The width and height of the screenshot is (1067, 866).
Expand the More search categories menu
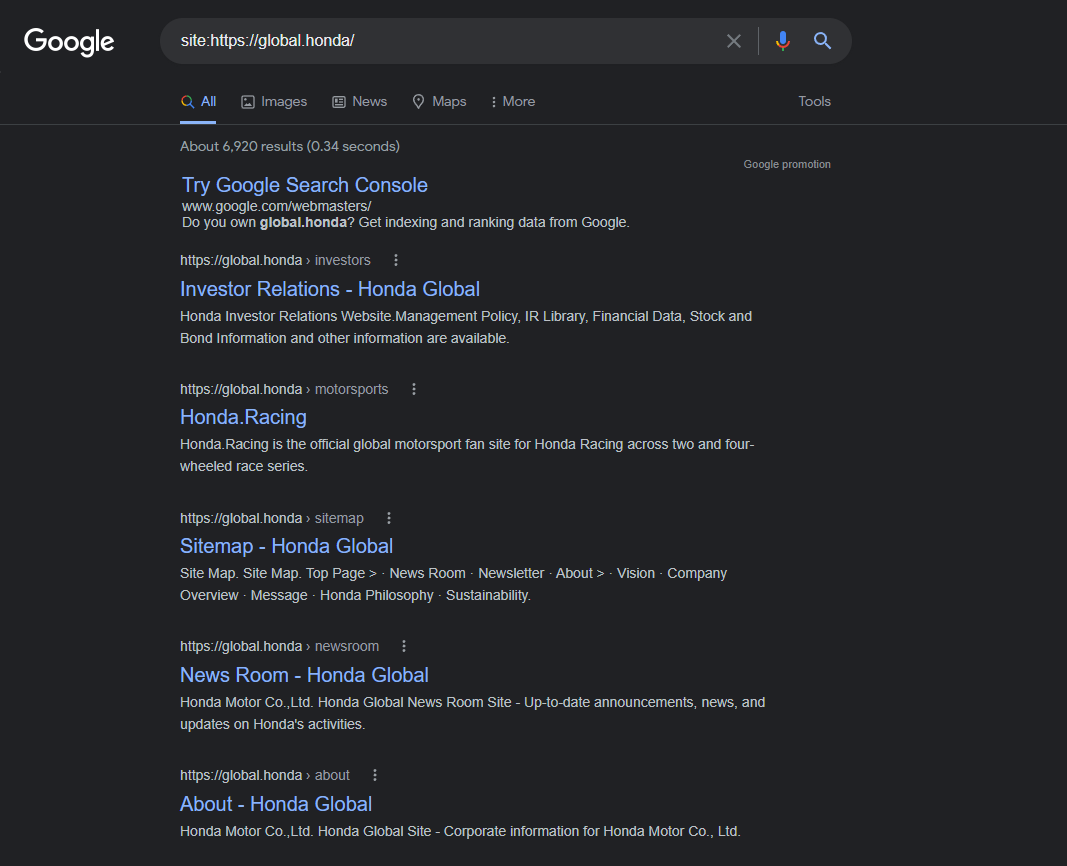(512, 101)
